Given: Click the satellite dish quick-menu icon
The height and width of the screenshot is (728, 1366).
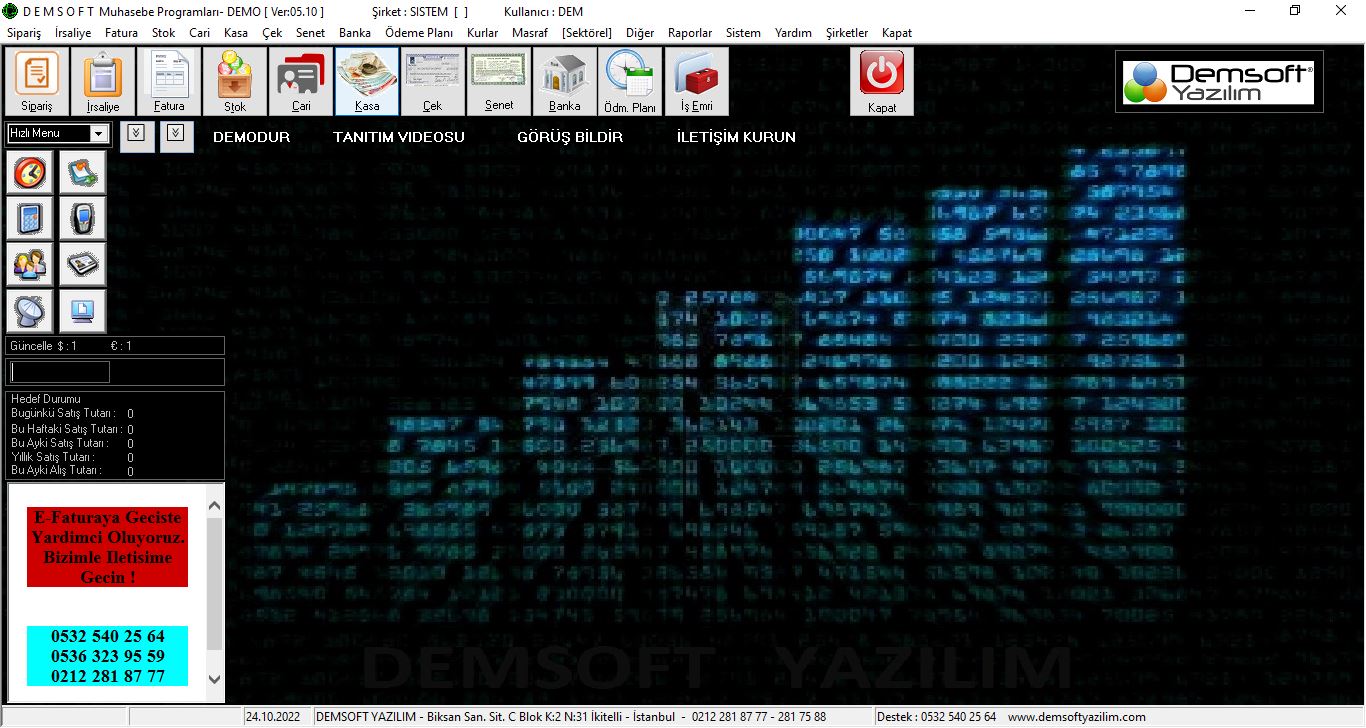Looking at the screenshot, I should pos(30,311).
